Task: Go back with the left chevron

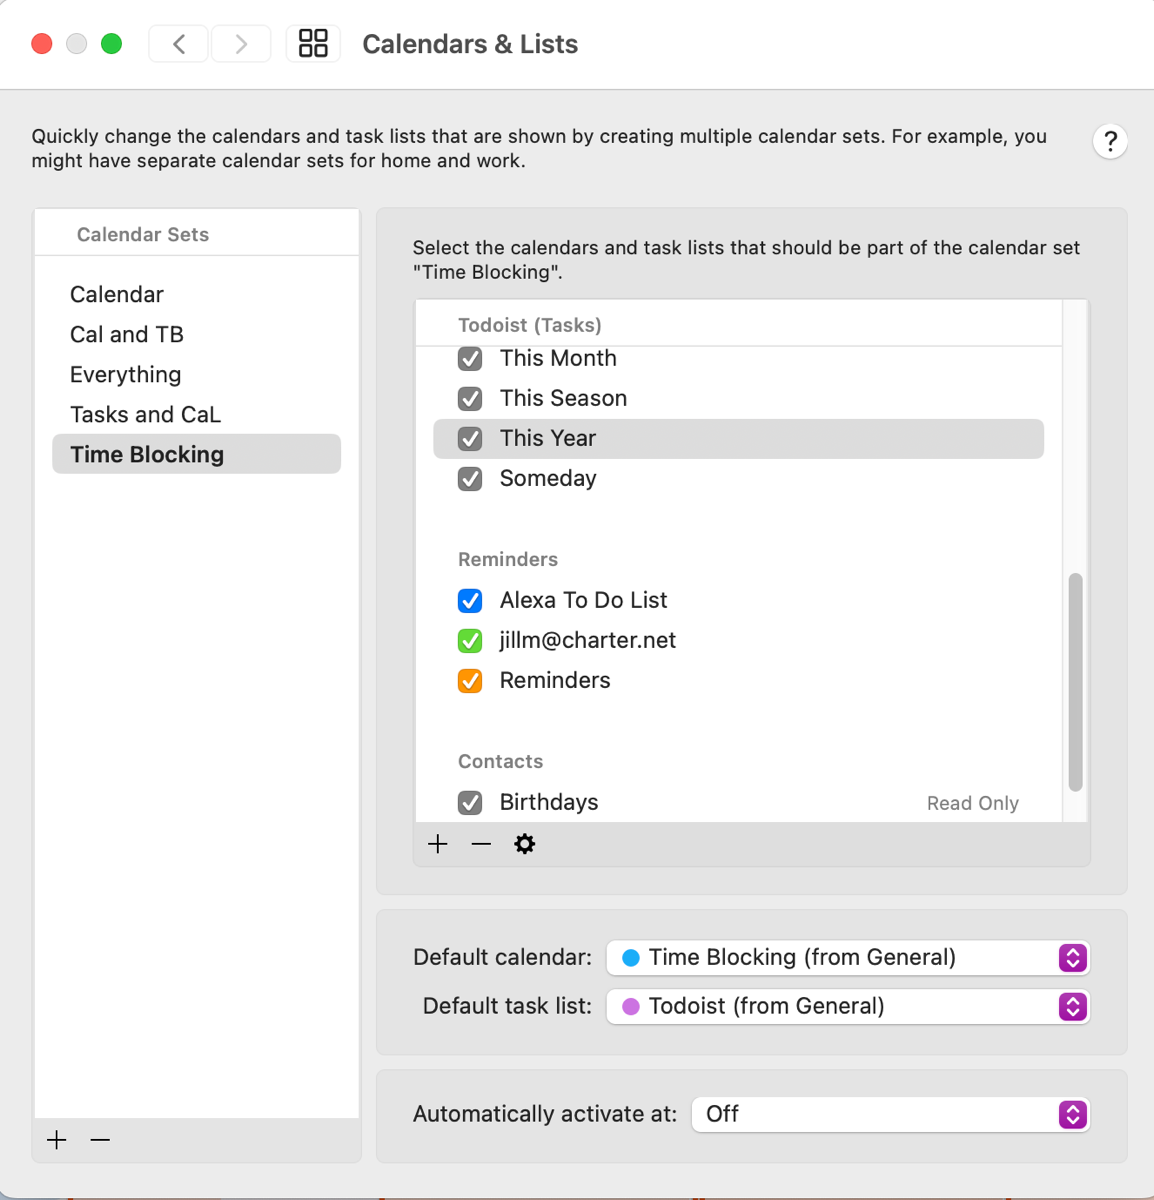Action: (179, 44)
